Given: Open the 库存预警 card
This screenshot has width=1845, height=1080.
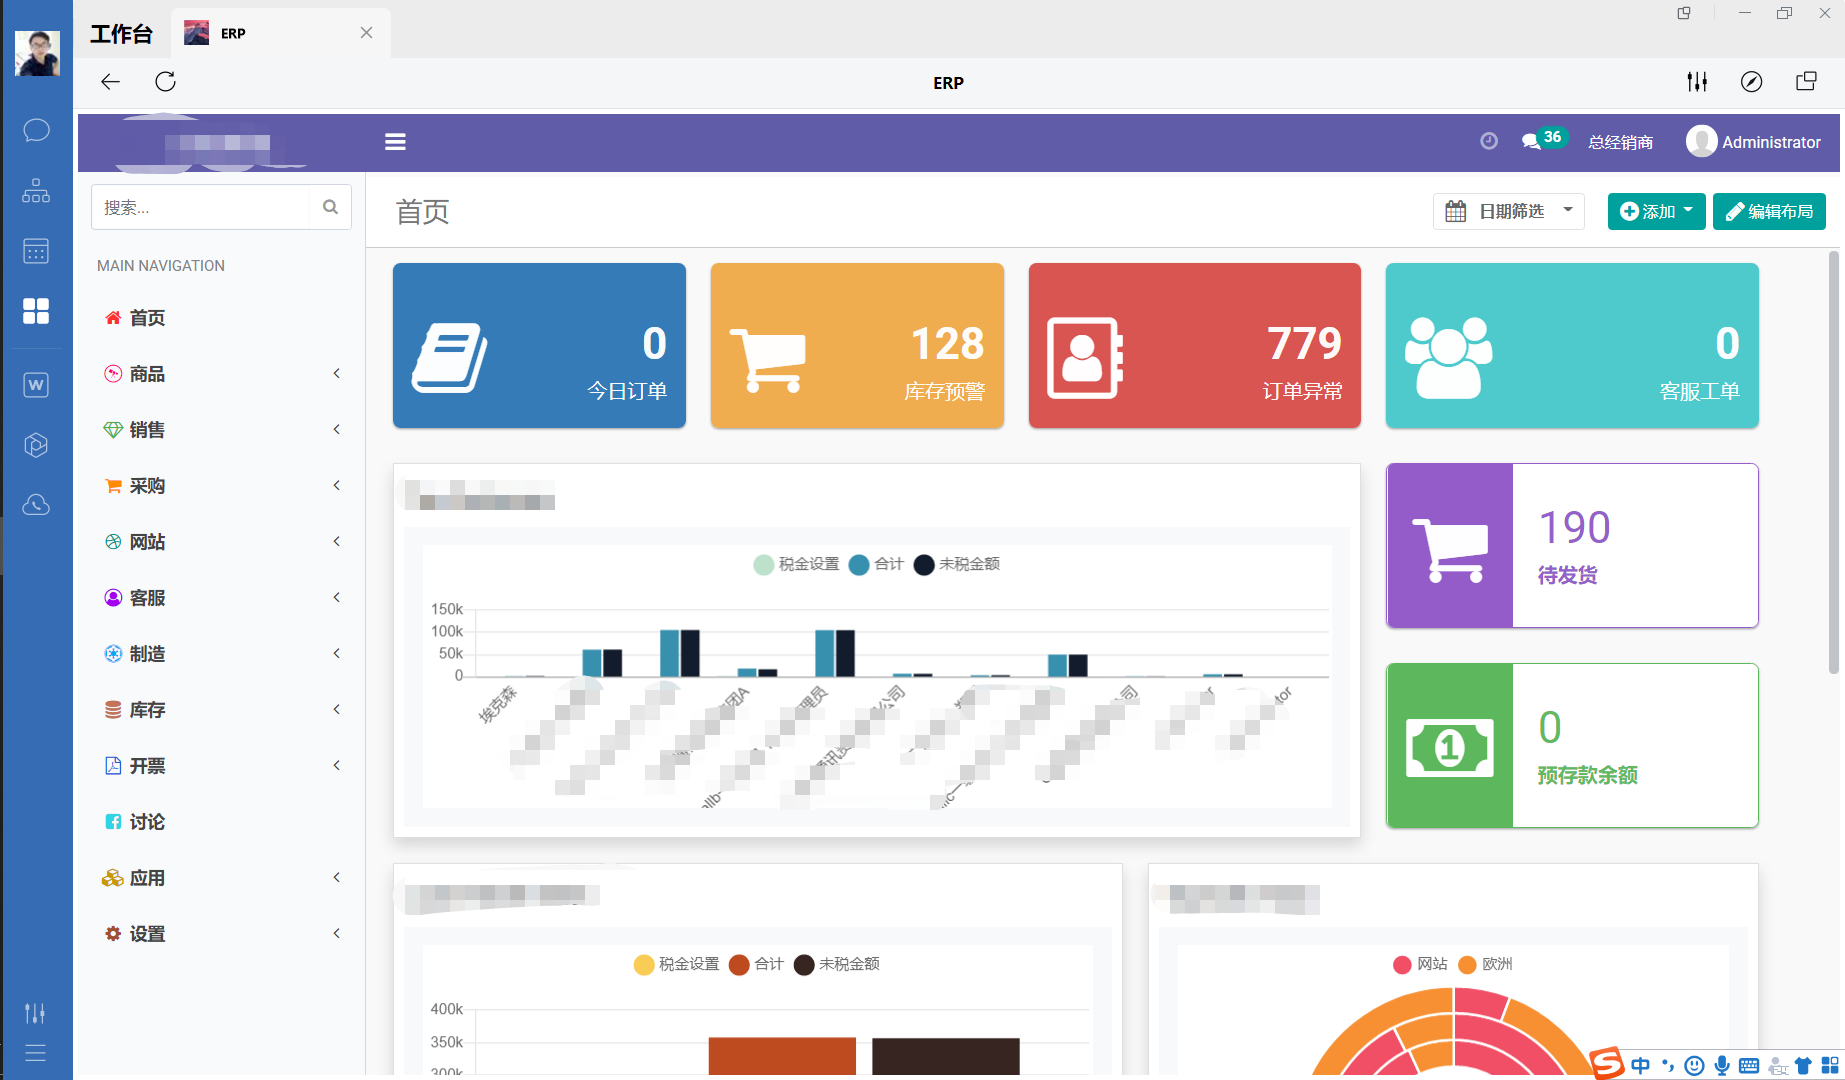Looking at the screenshot, I should pos(857,346).
